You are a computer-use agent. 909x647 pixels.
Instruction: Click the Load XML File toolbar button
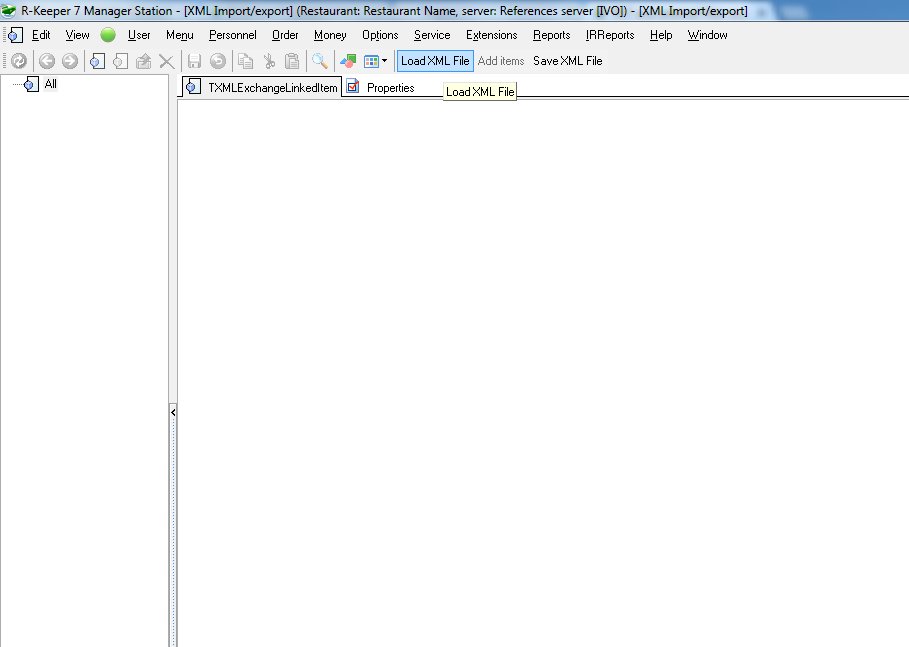pos(435,61)
